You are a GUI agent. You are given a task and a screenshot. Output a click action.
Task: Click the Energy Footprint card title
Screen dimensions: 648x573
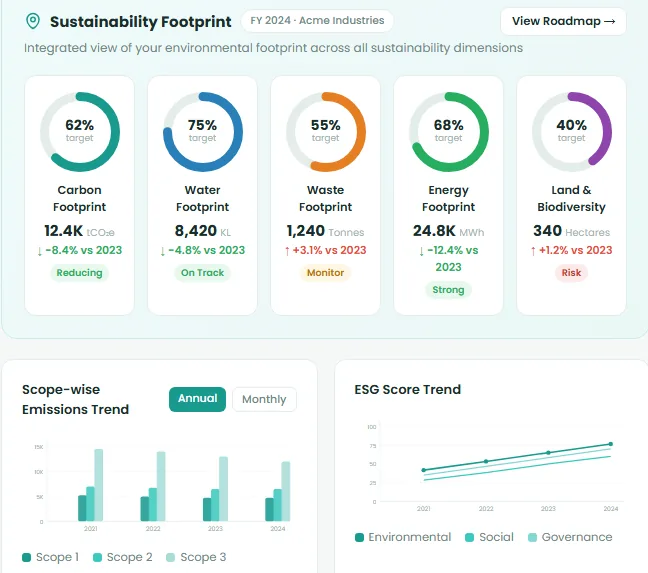pyautogui.click(x=448, y=198)
